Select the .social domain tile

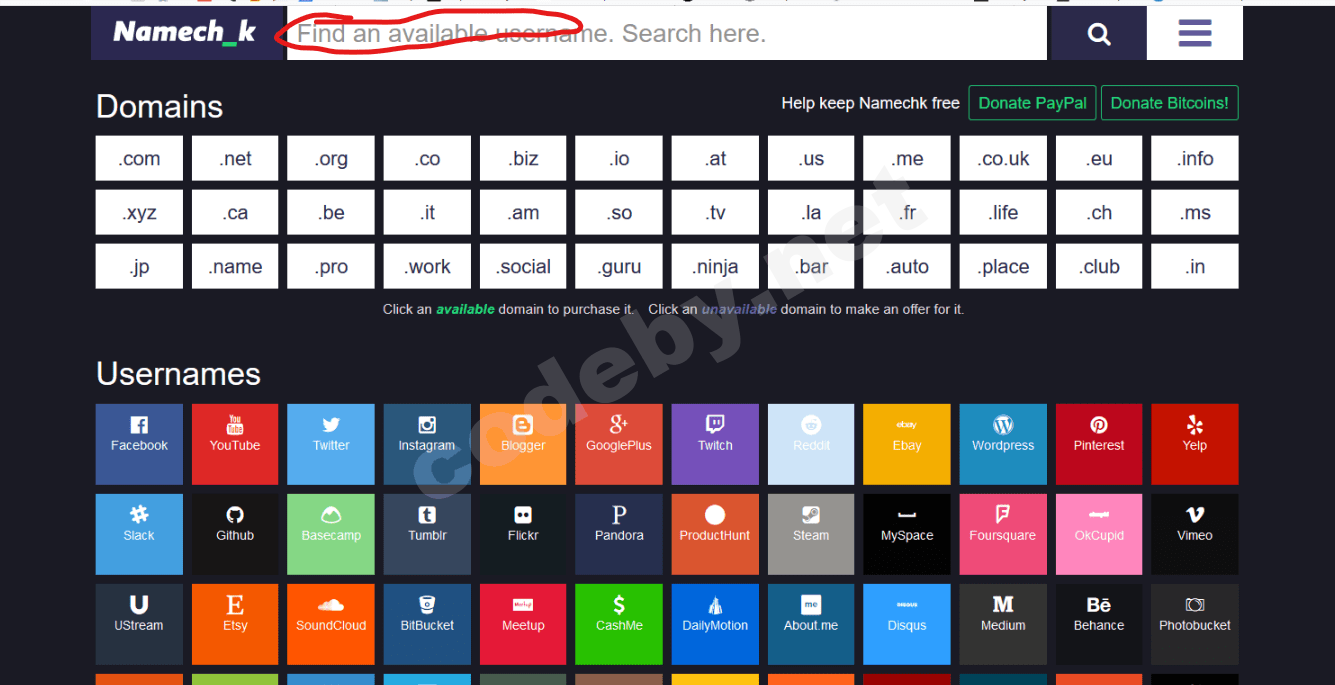(523, 266)
